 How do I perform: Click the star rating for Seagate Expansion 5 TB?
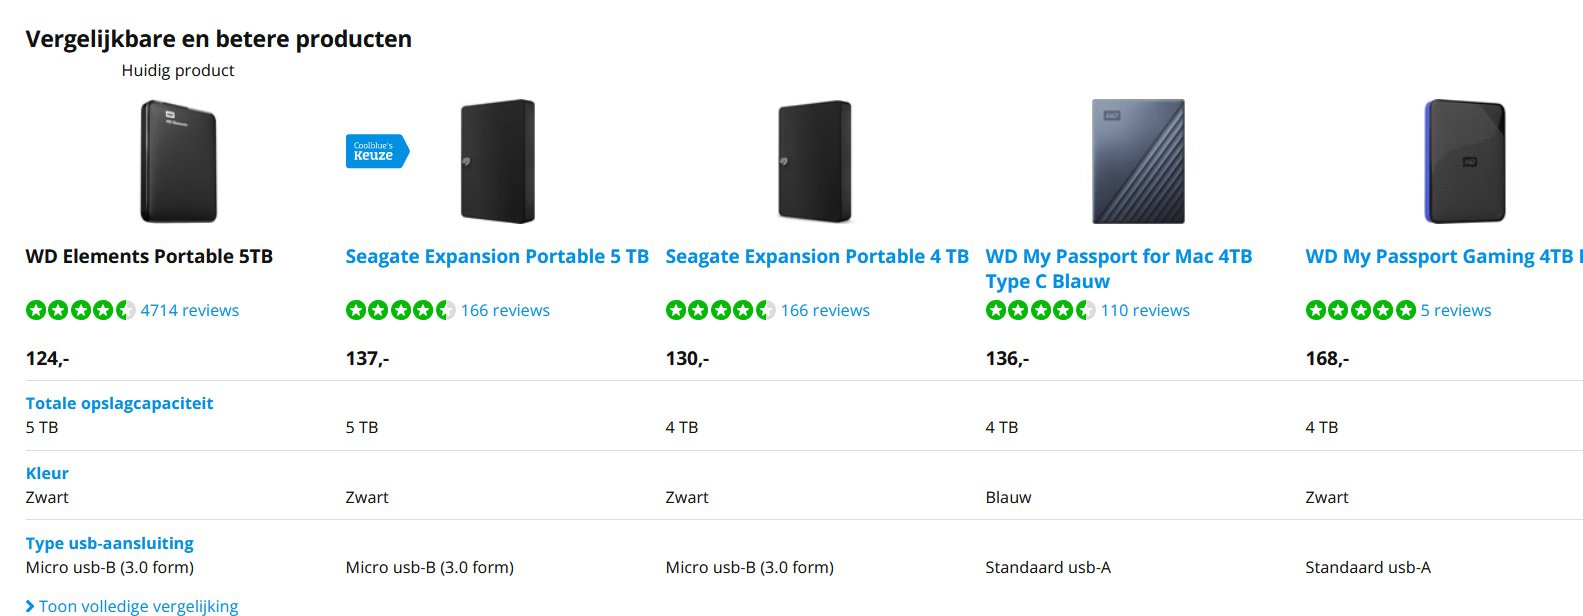coord(401,310)
